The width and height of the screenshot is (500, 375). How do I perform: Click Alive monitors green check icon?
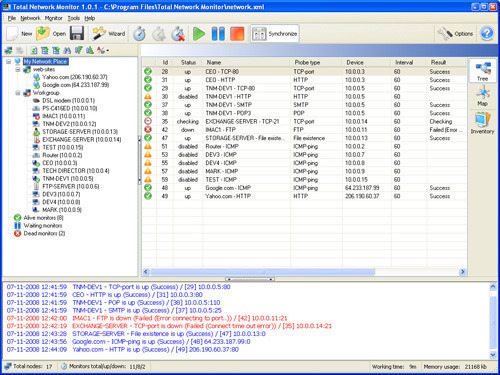coord(17,218)
